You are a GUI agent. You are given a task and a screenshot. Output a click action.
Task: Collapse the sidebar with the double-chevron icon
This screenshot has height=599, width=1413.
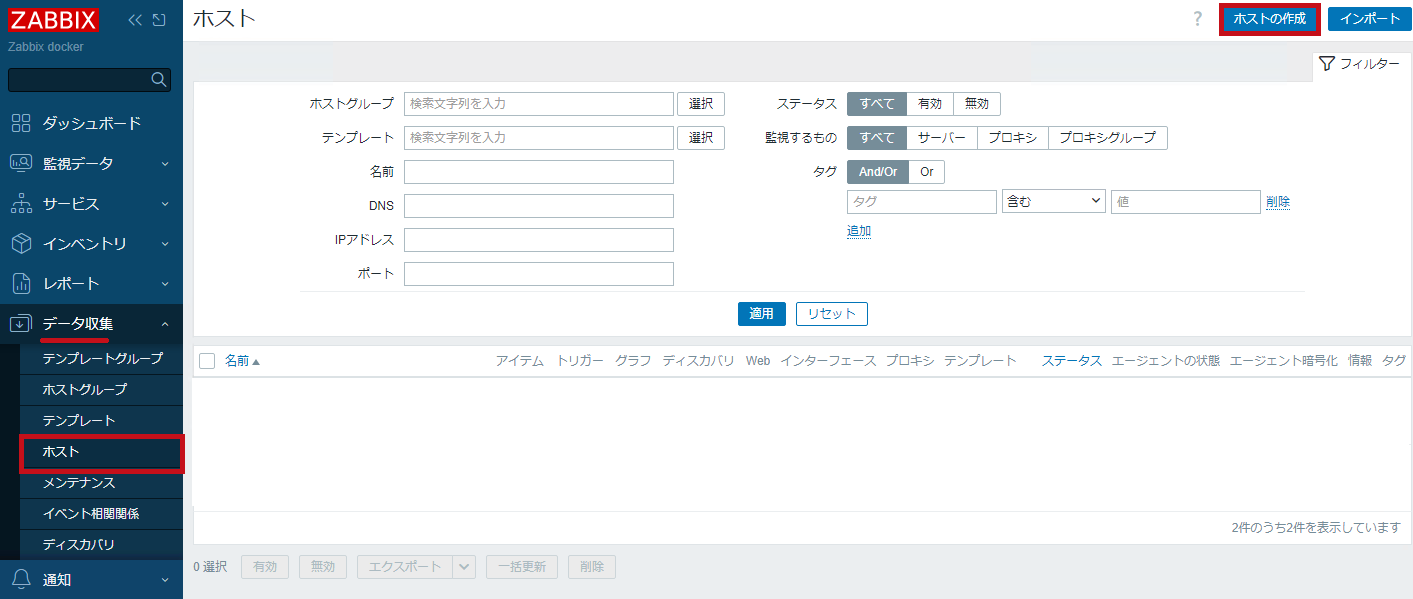click(136, 19)
